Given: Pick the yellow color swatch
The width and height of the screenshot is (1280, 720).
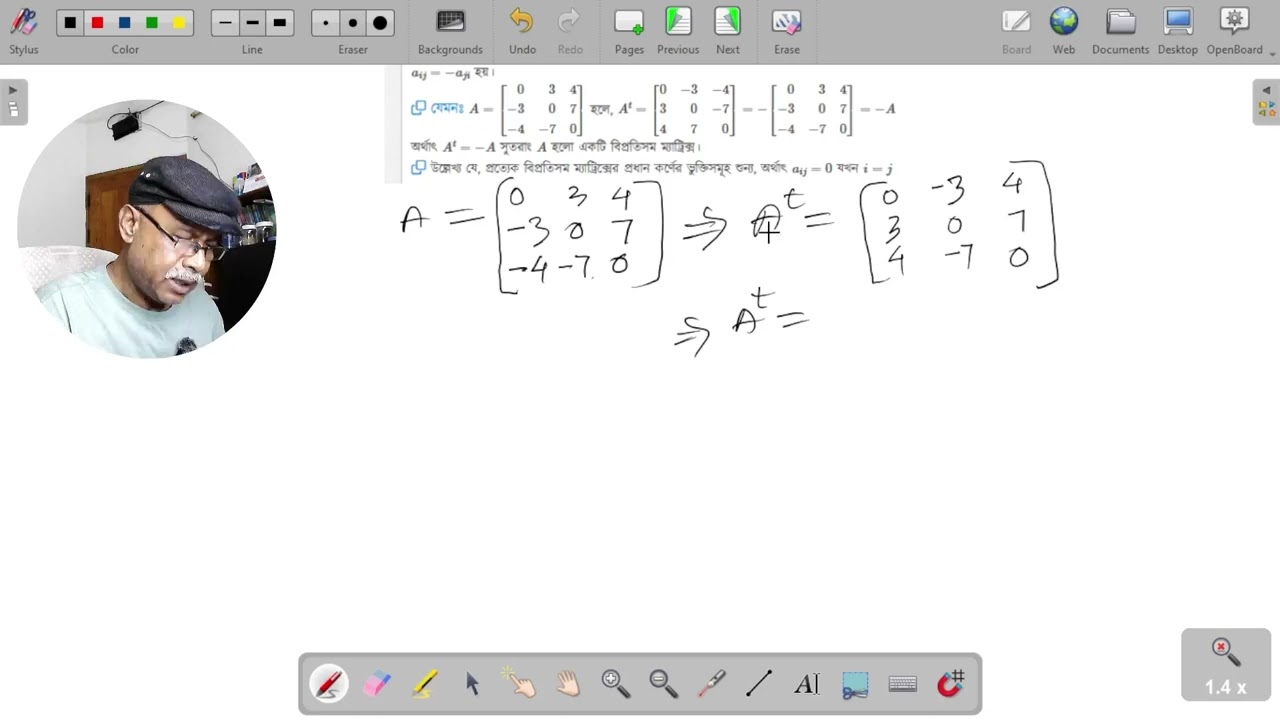Looking at the screenshot, I should [x=178, y=23].
